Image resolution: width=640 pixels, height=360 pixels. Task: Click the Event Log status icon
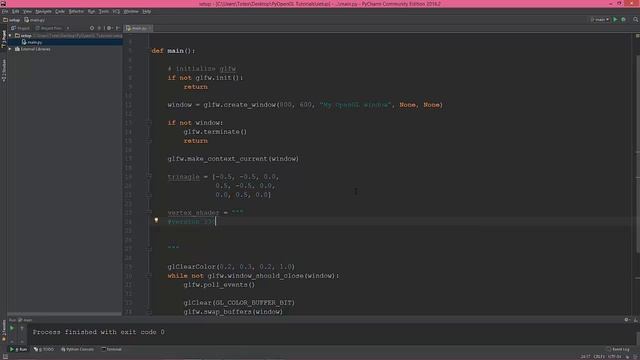pos(618,349)
